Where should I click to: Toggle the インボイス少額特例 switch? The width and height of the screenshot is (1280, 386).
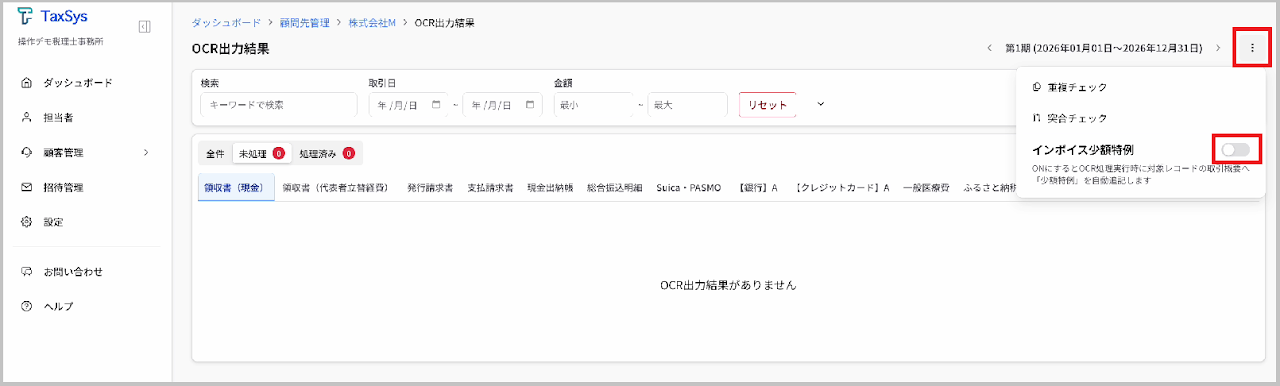point(1236,149)
